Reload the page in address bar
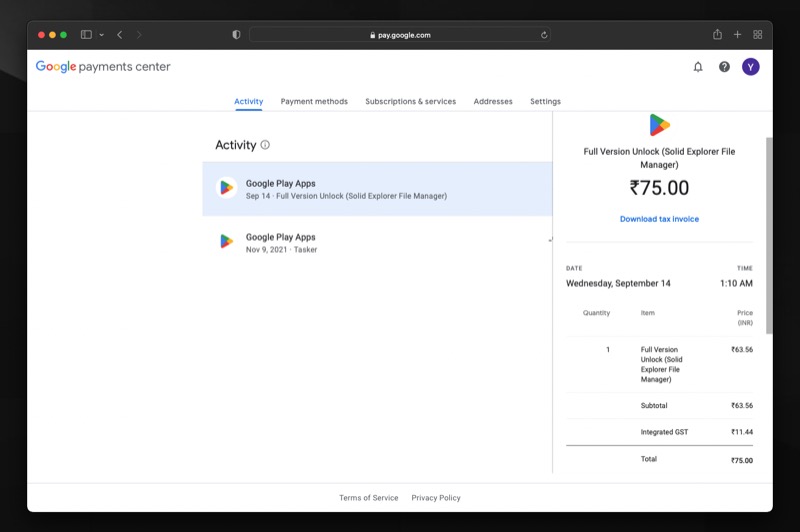The image size is (800, 532). tap(544, 35)
